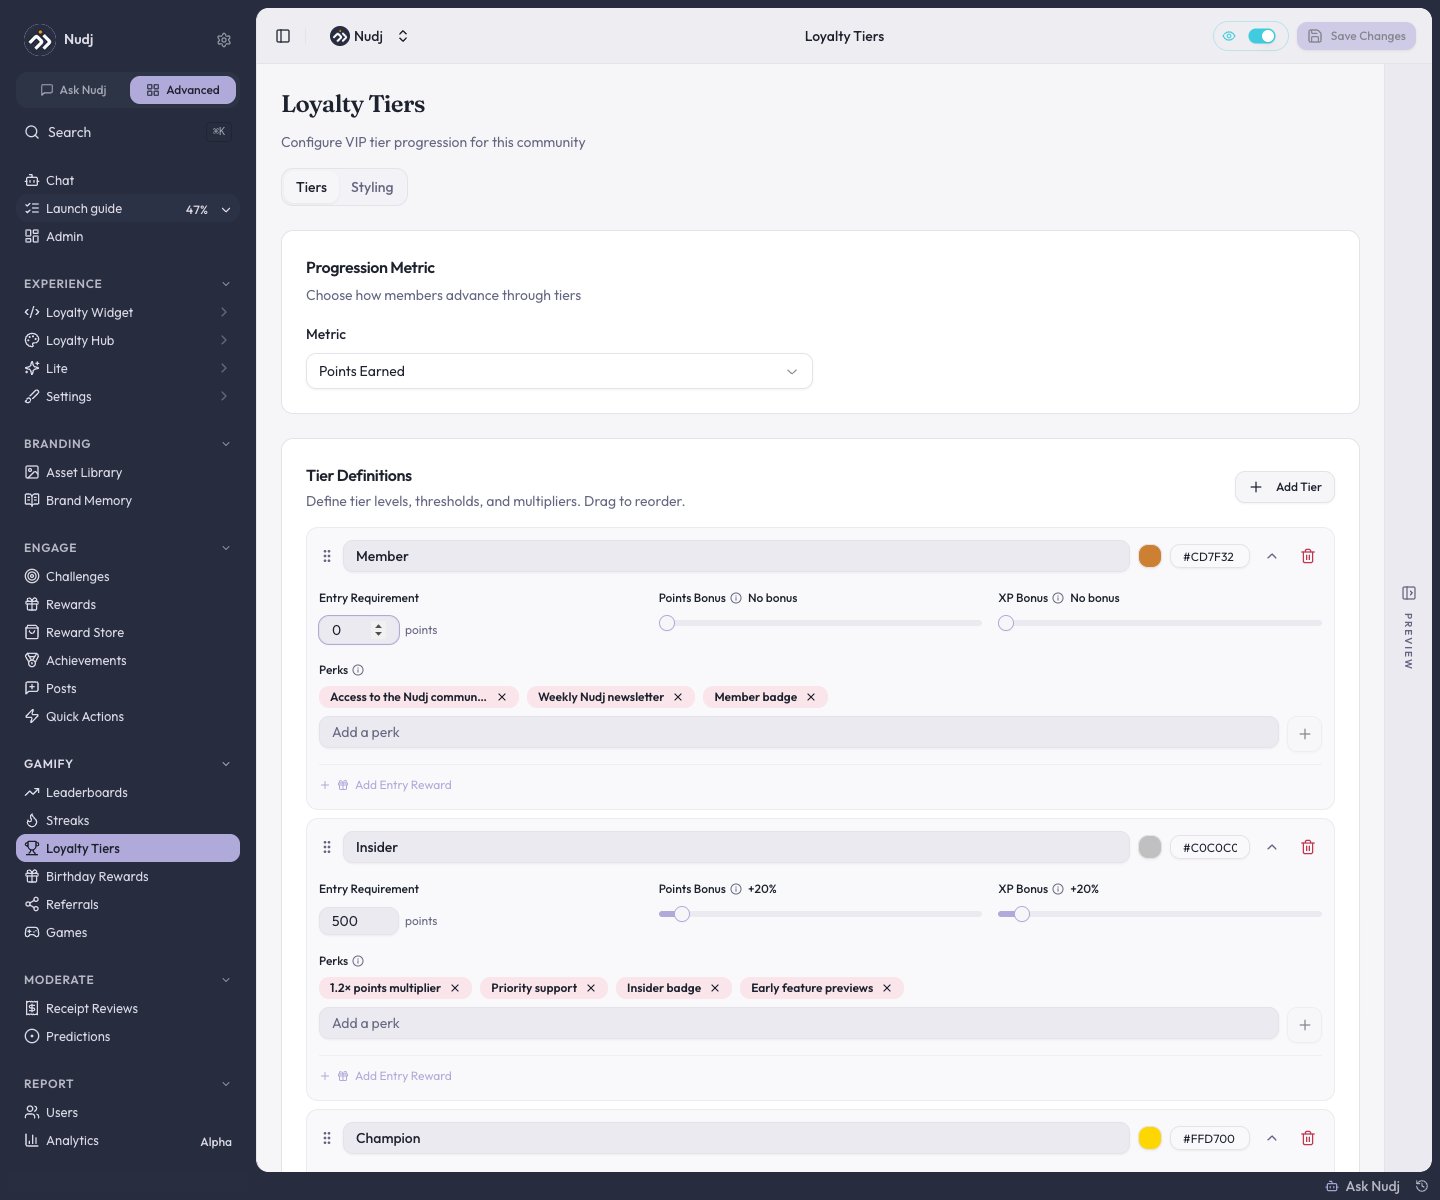Click the Save Changes button
1440x1200 pixels.
tap(1356, 36)
